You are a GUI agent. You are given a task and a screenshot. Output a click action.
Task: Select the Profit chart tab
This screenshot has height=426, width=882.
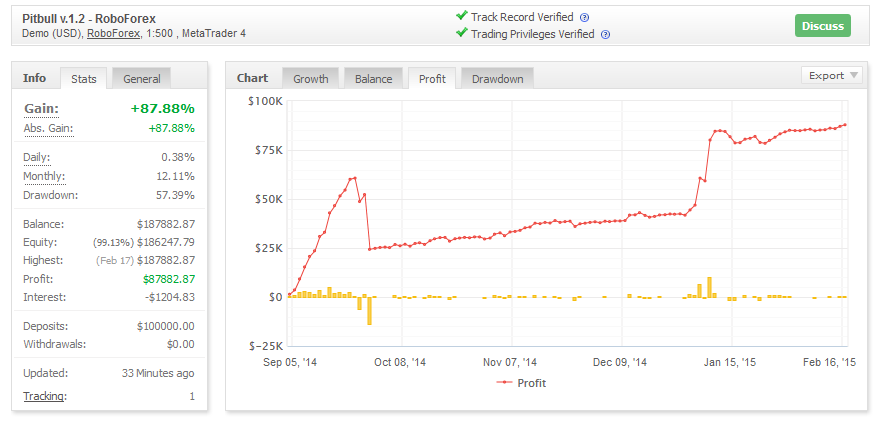[x=432, y=78]
